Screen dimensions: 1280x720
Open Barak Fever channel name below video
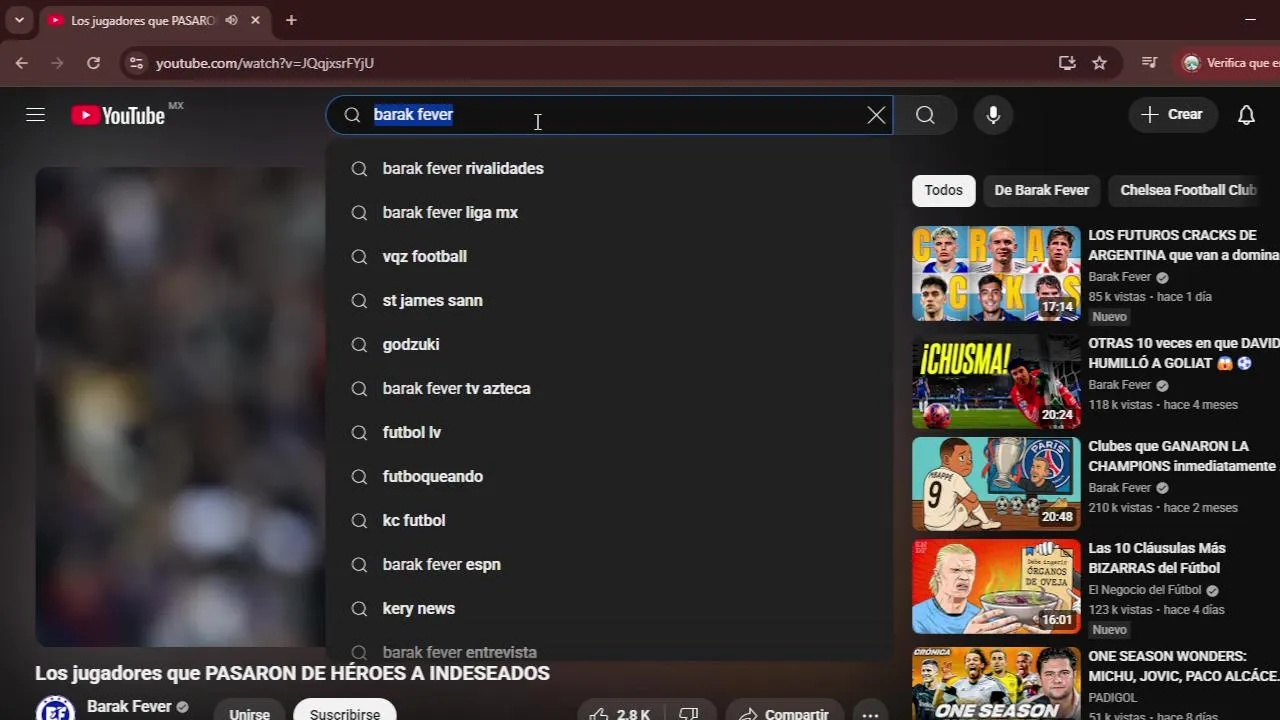(x=129, y=706)
